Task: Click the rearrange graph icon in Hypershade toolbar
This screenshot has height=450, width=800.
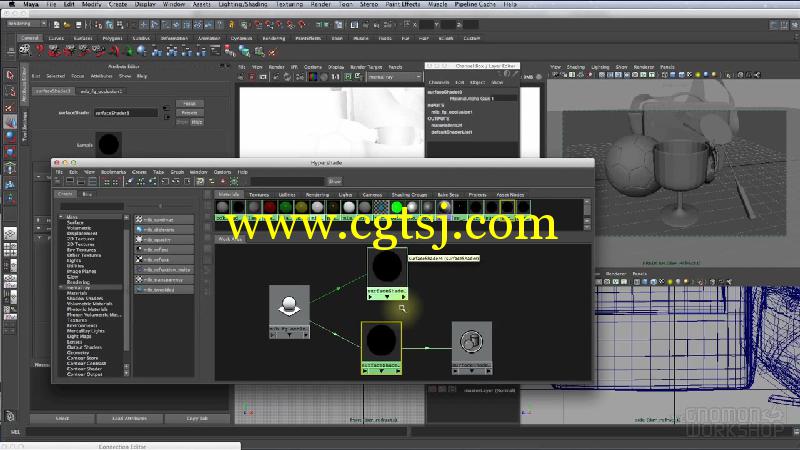Action: [x=141, y=181]
